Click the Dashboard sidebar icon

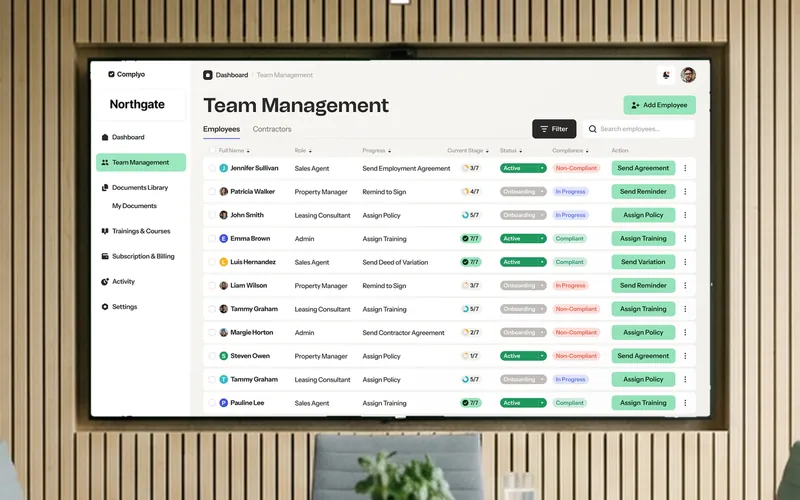(105, 137)
